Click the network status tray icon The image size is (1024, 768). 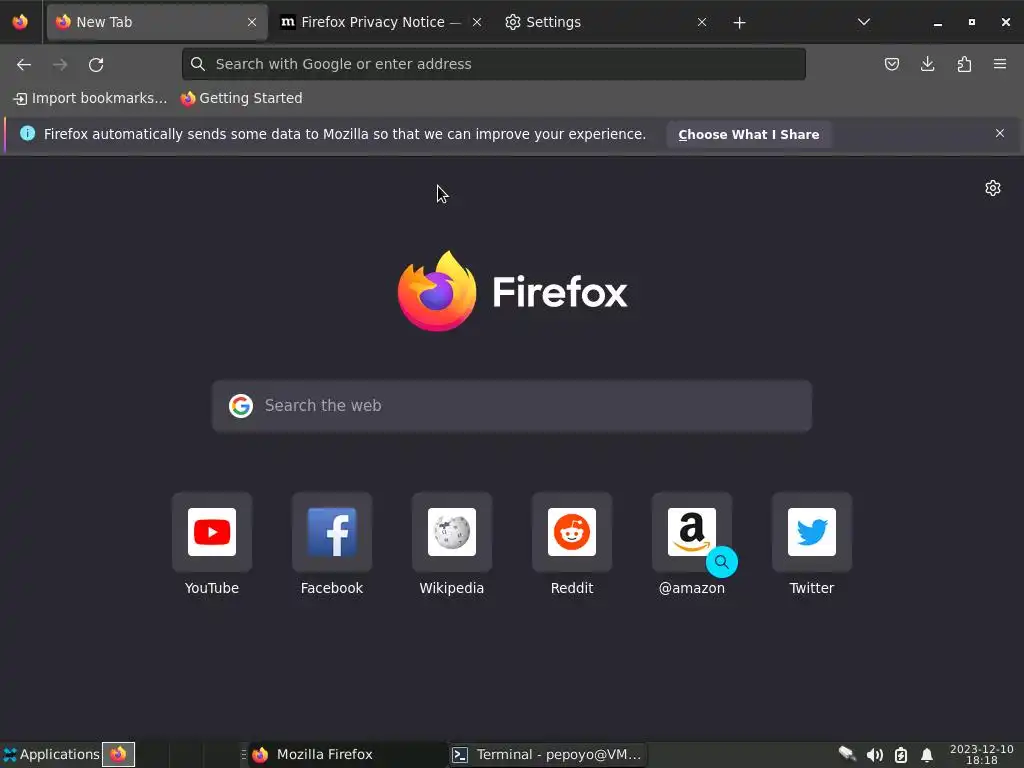click(x=847, y=754)
